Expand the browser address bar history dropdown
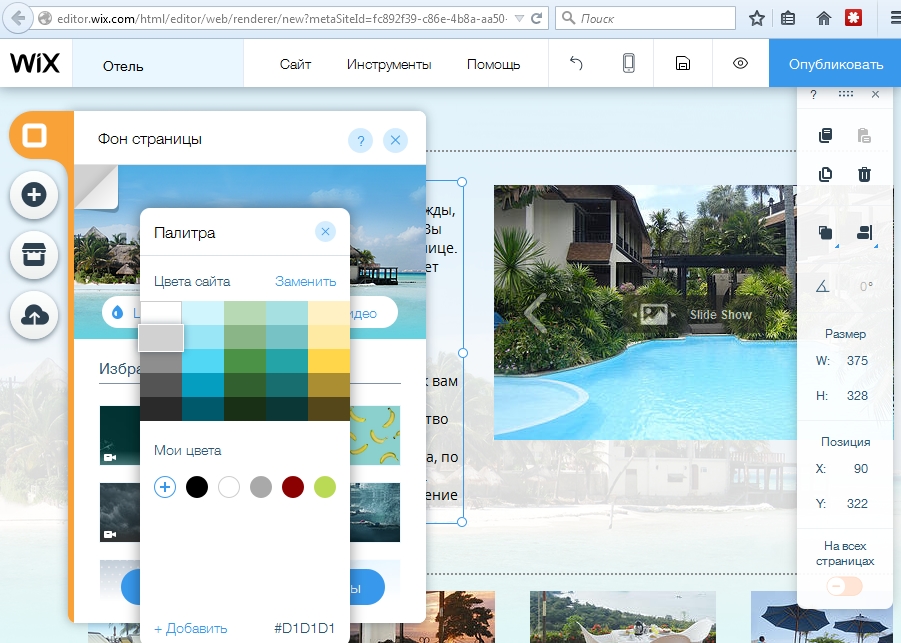Viewport: 901px width, 643px height. 516,18
